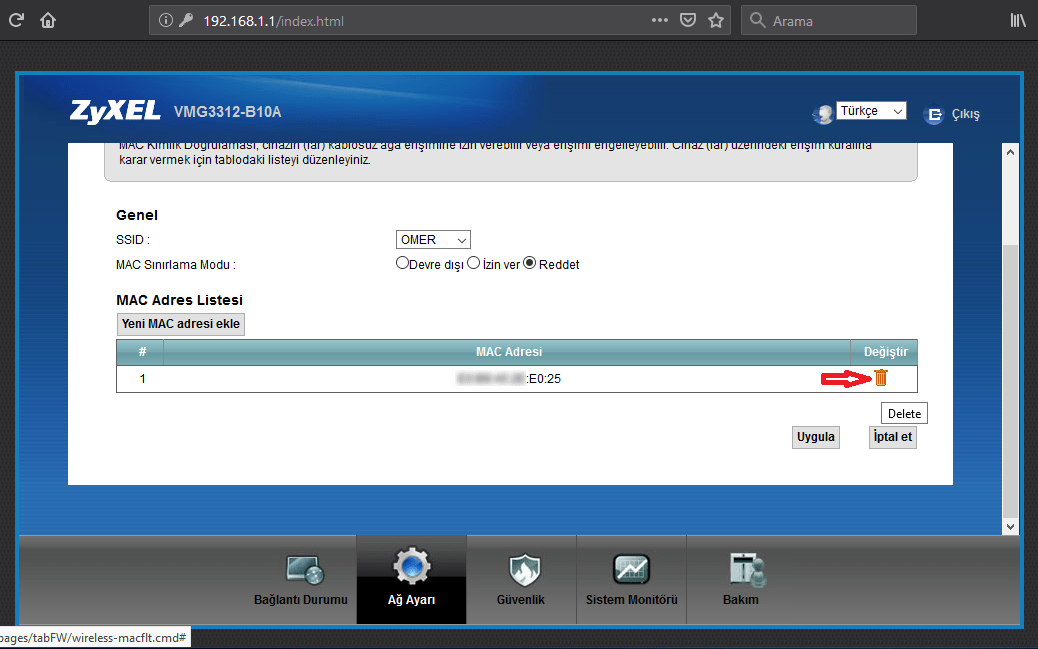Go to the browser home page icon
The width and height of the screenshot is (1038, 649).
pyautogui.click(x=48, y=21)
